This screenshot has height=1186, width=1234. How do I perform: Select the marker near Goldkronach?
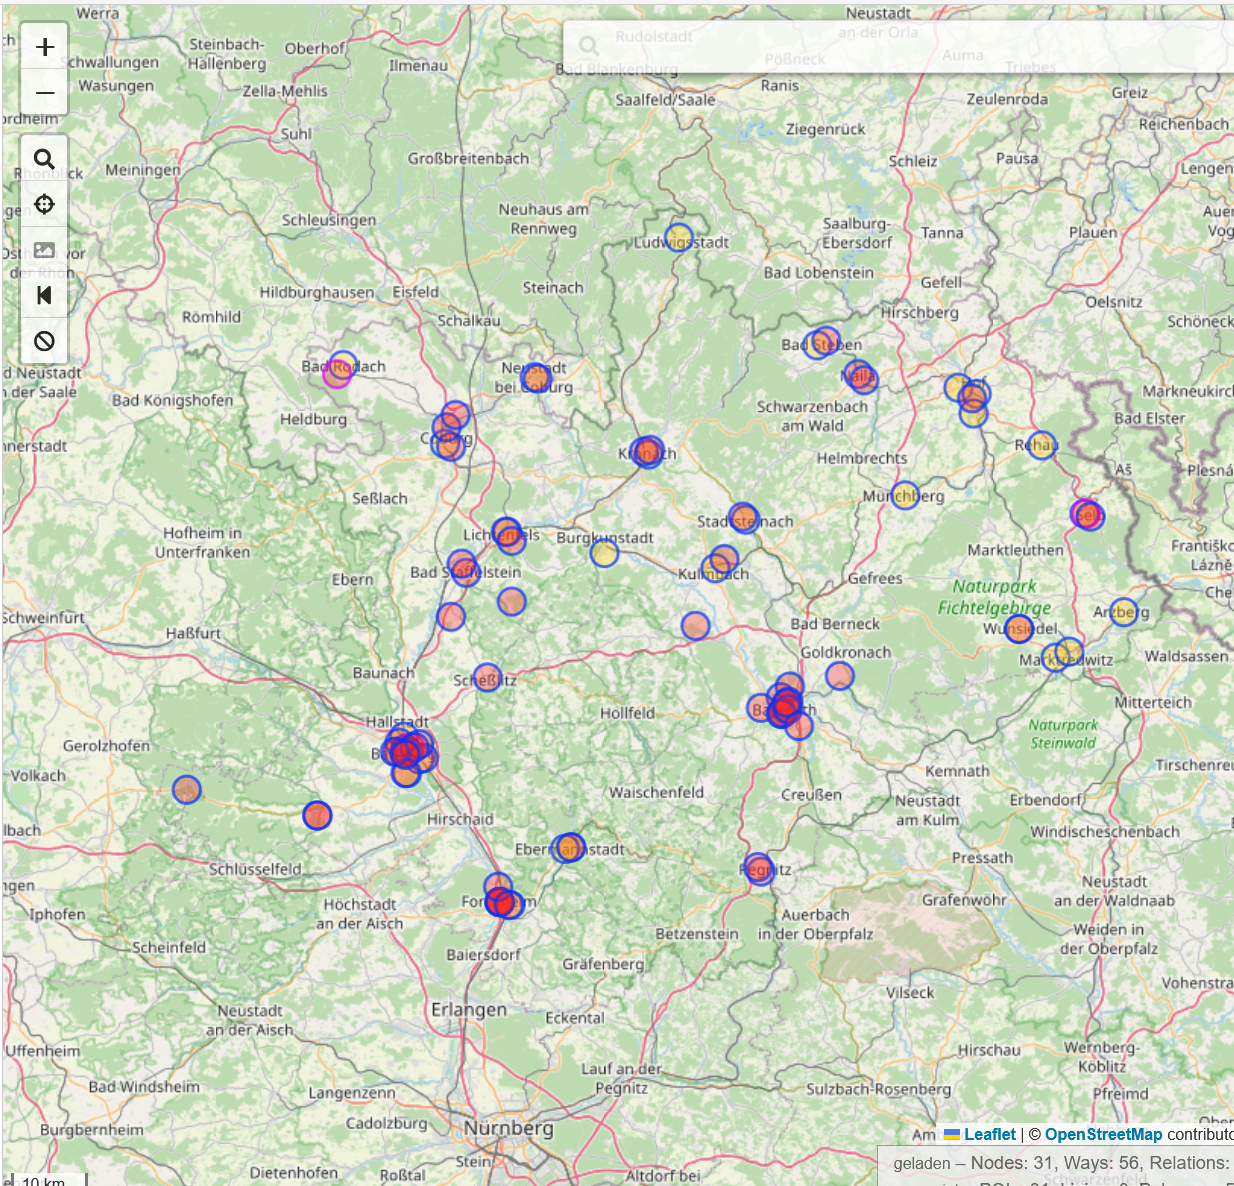click(x=840, y=676)
